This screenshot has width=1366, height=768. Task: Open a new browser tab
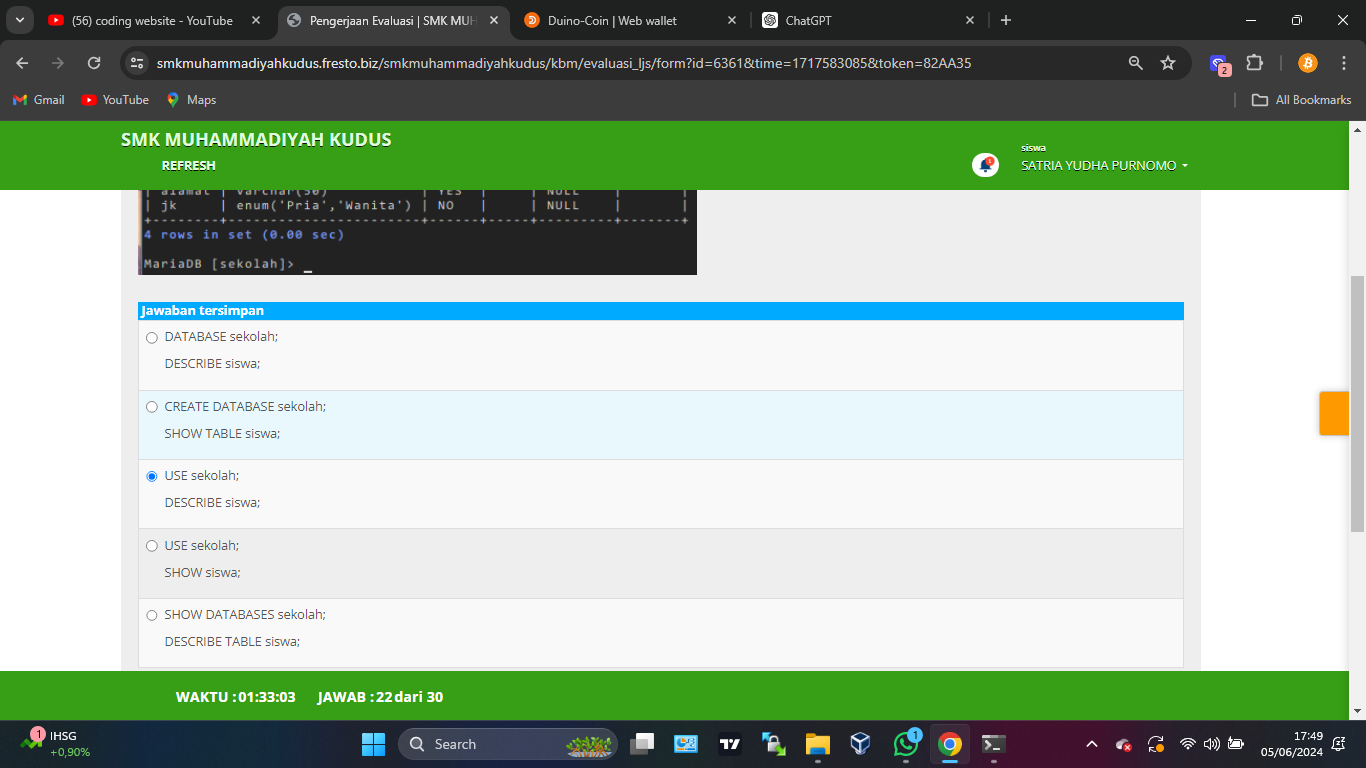click(x=1006, y=20)
